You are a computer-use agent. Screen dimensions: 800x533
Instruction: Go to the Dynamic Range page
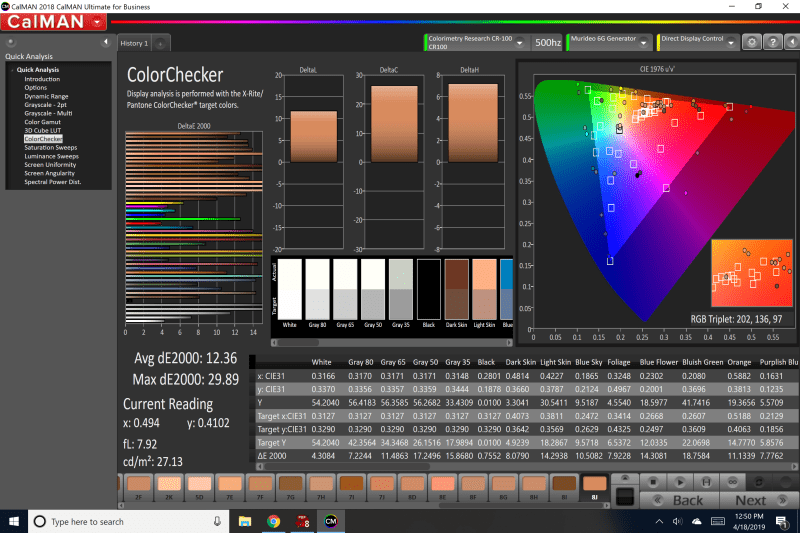(46, 96)
